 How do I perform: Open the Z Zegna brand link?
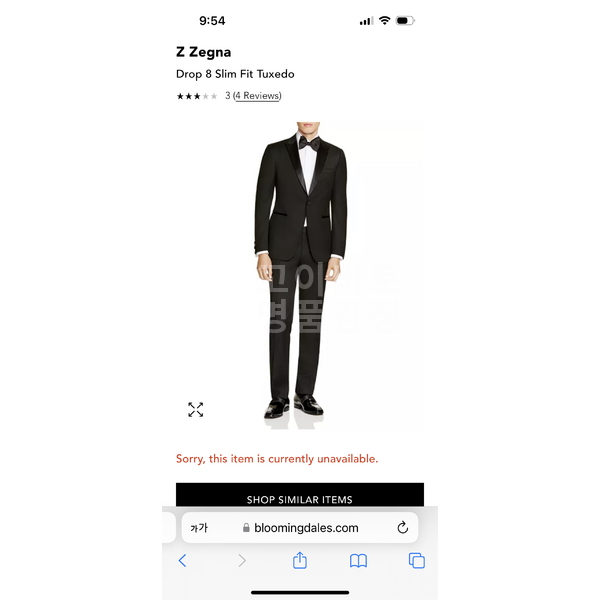tap(204, 52)
